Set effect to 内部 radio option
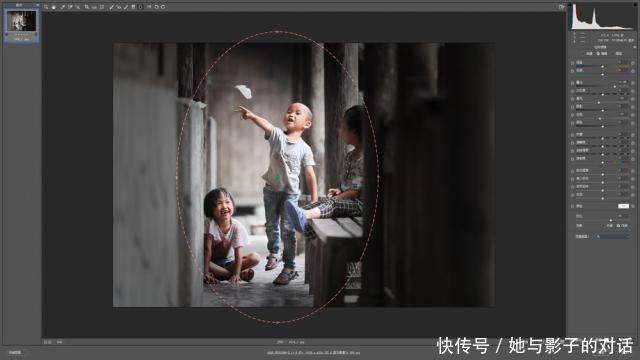Screen dimensions: 640x360 coord(621,225)
